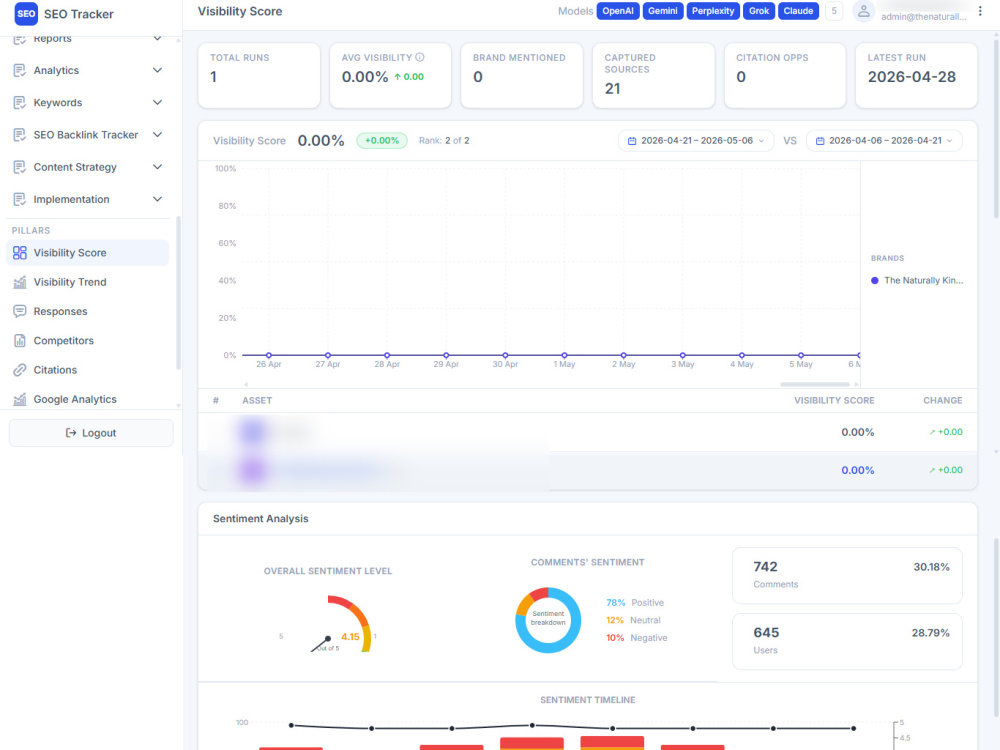This screenshot has width=1000, height=750.
Task: Go to Visibility Trend page
Action: click(x=87, y=282)
